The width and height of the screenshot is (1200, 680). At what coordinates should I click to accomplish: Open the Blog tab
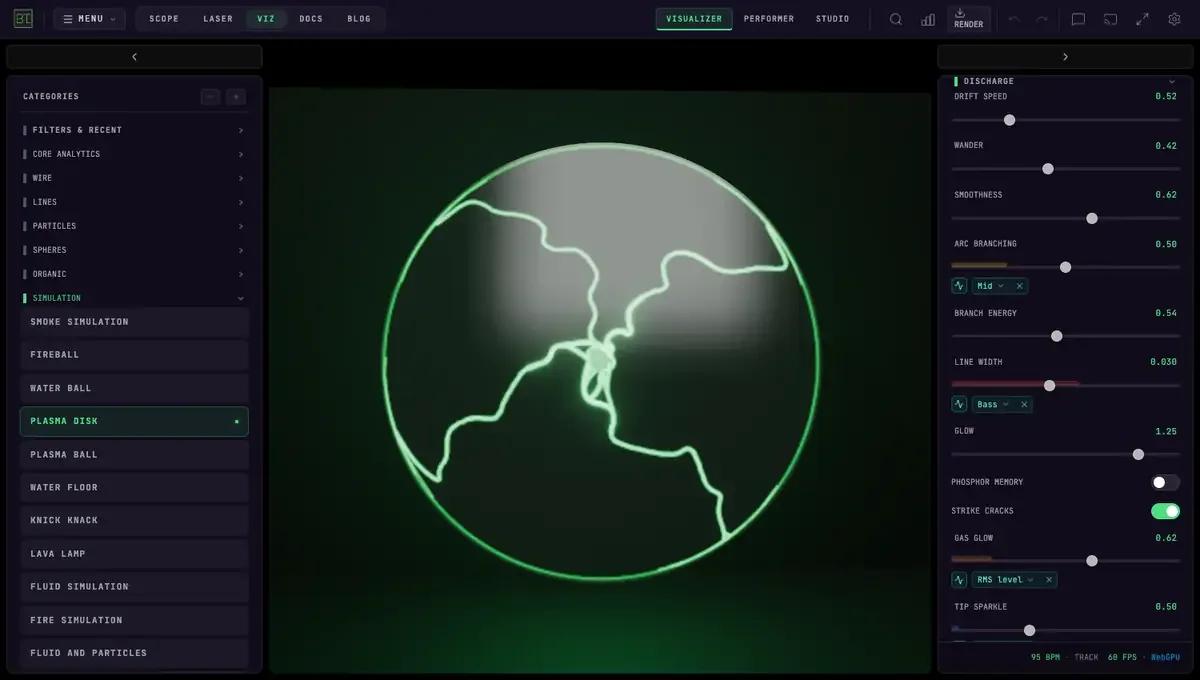359,19
